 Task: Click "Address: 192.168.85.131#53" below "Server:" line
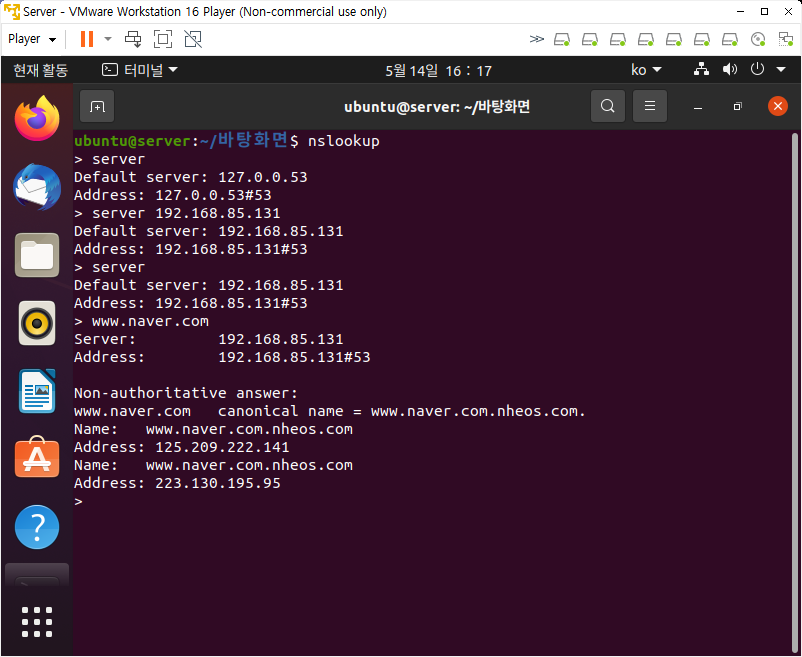click(x=222, y=357)
